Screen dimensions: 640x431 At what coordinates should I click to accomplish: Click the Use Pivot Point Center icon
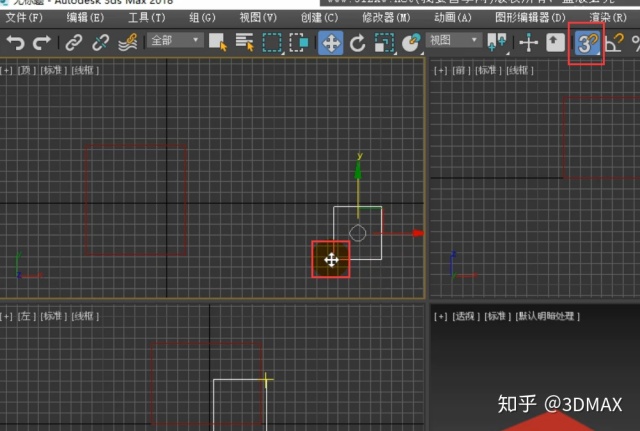pyautogui.click(x=497, y=42)
